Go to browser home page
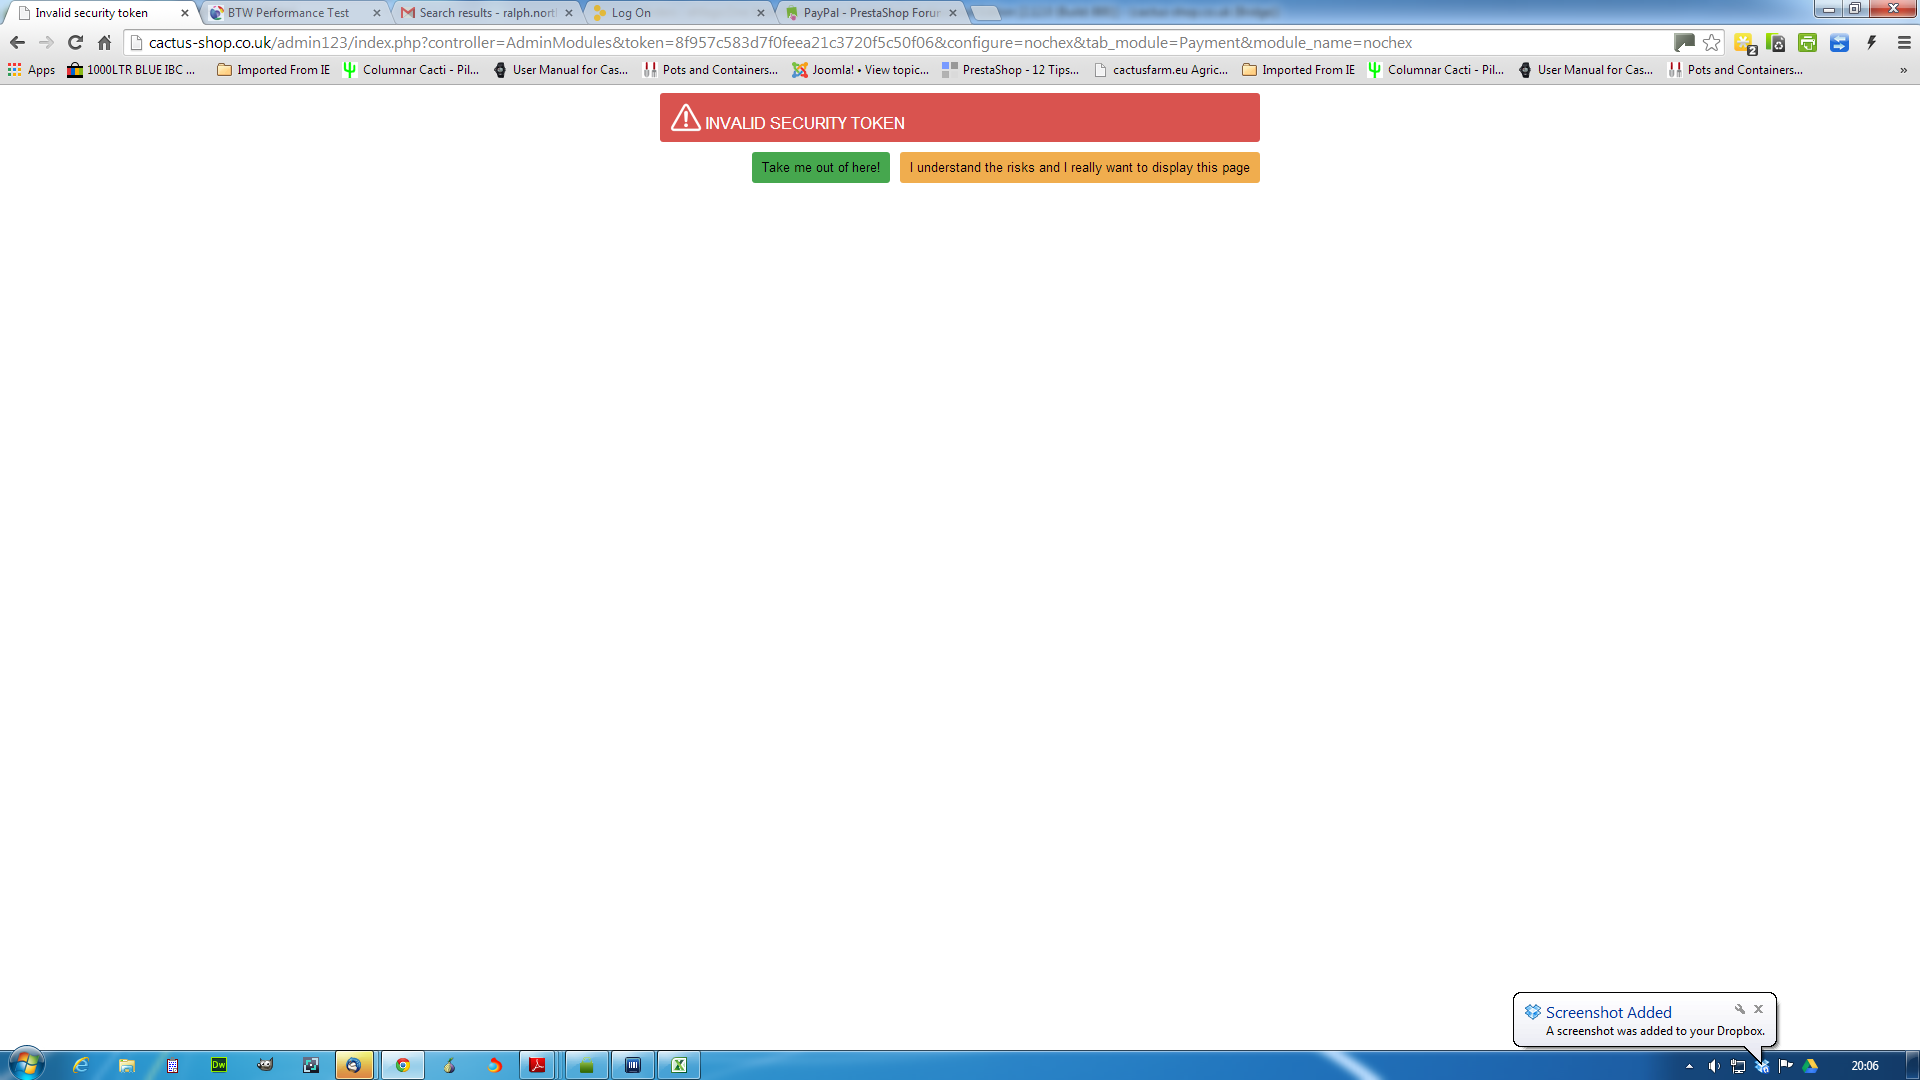Screen dimensions: 1920x1080 tap(104, 43)
